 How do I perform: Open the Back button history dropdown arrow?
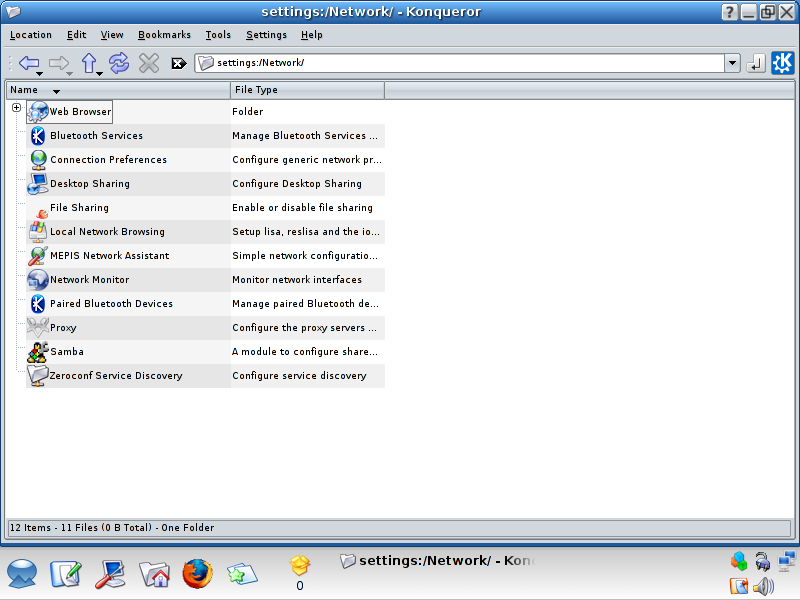[39, 73]
